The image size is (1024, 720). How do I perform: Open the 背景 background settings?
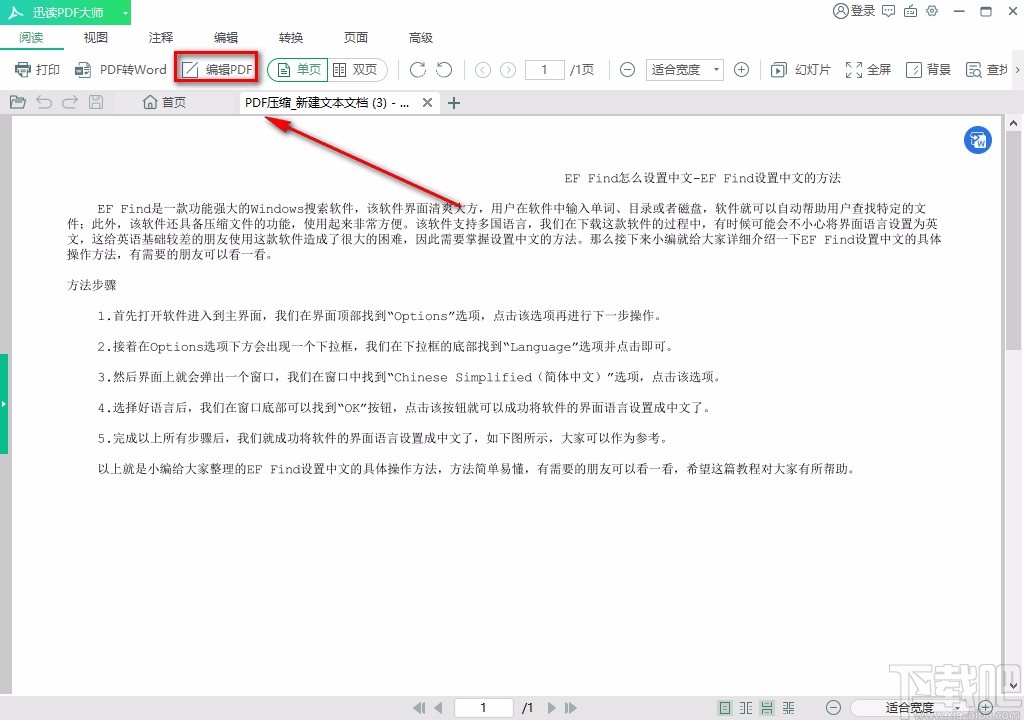tap(927, 70)
